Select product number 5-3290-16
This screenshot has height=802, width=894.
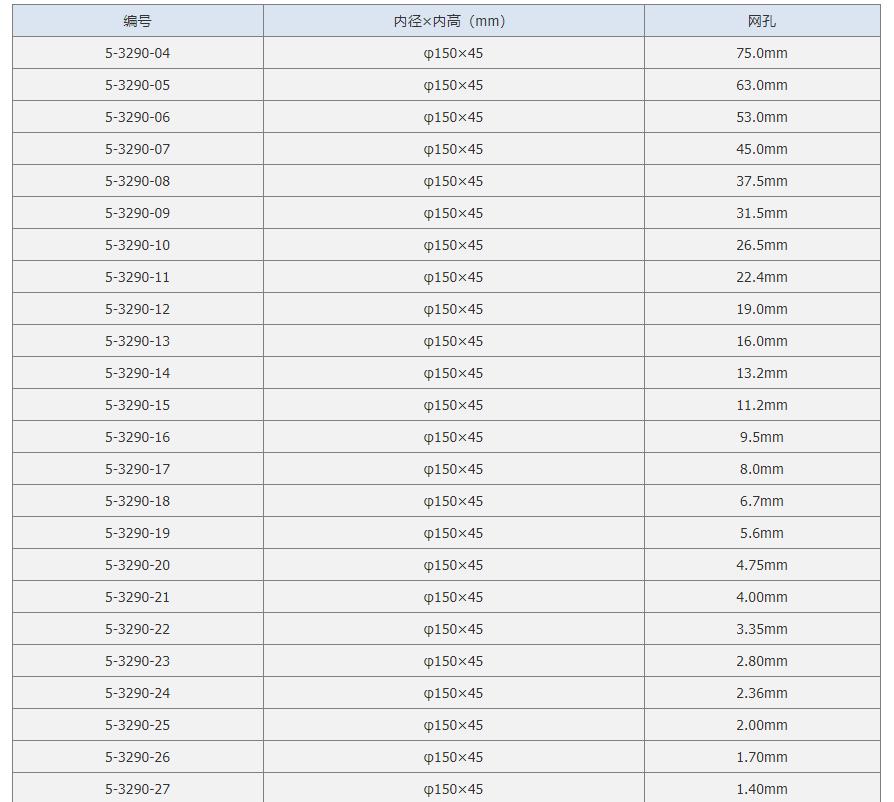coord(138,437)
